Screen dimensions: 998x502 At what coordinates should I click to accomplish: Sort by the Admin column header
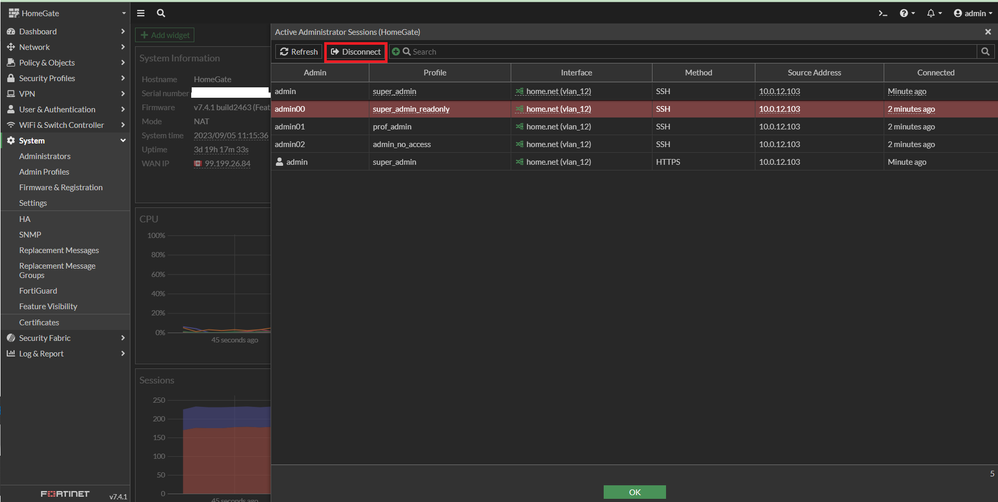click(x=320, y=73)
